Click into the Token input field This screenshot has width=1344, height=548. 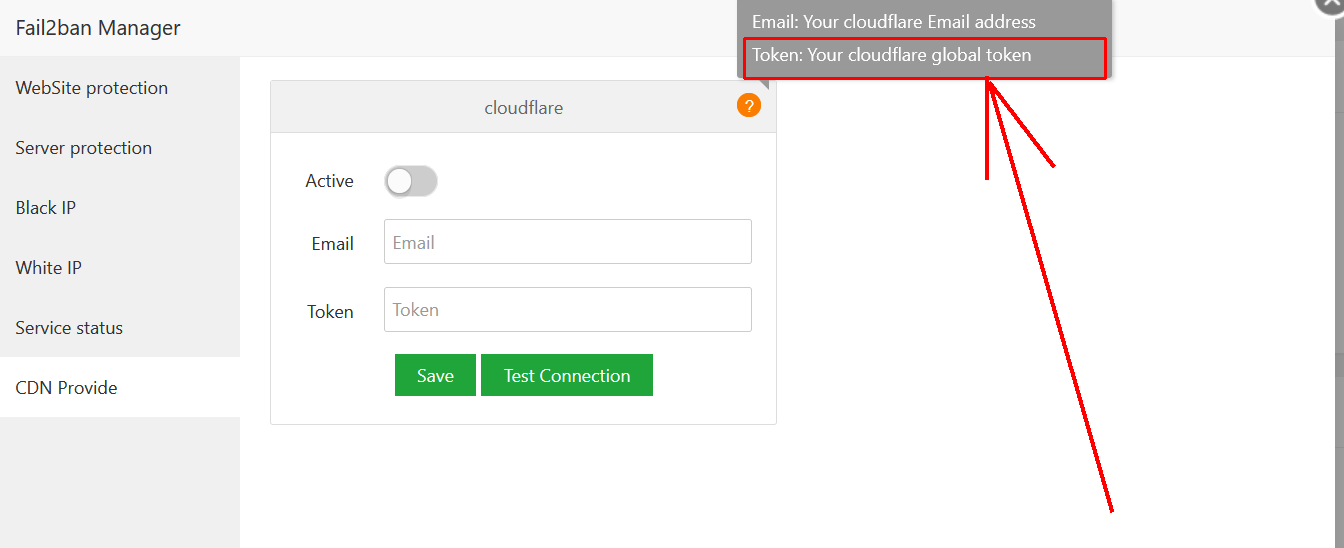tap(567, 310)
